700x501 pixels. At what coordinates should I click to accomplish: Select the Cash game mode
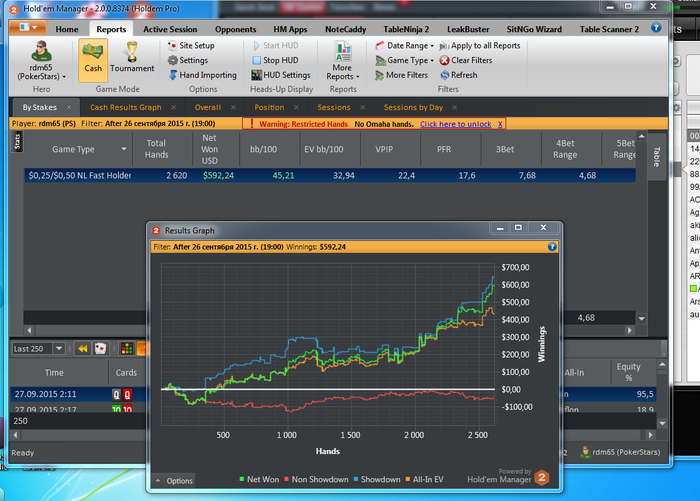point(93,60)
